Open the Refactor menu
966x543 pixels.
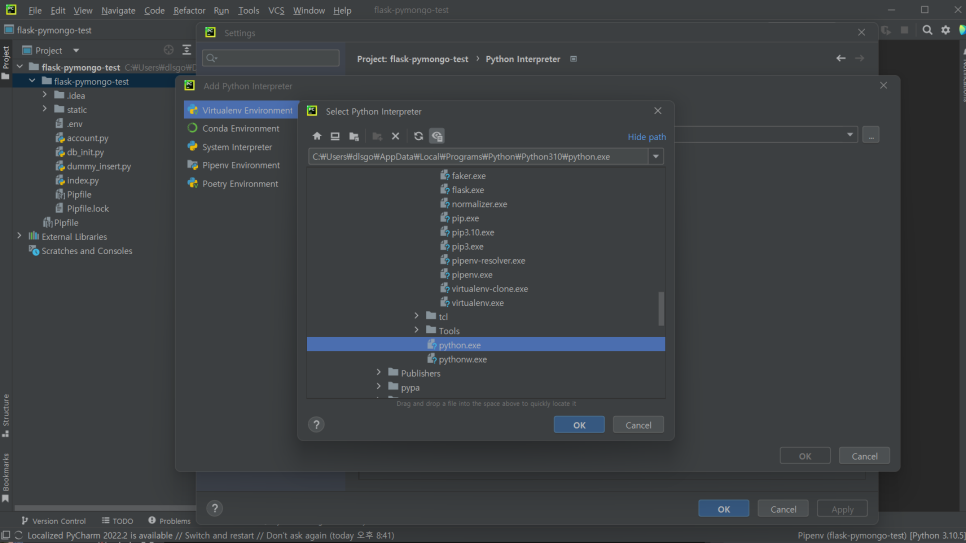pyautogui.click(x=189, y=10)
